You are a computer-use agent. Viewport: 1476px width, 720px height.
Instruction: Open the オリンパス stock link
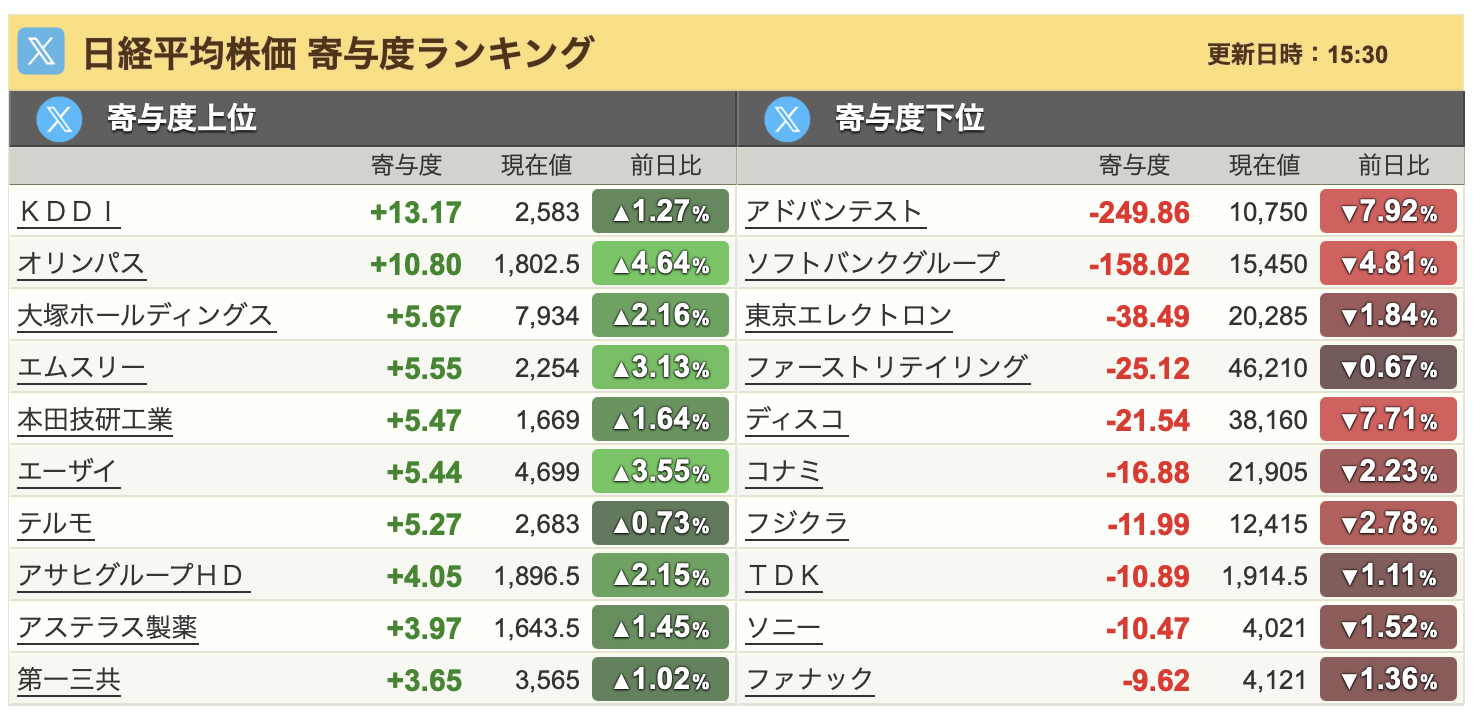point(81,264)
